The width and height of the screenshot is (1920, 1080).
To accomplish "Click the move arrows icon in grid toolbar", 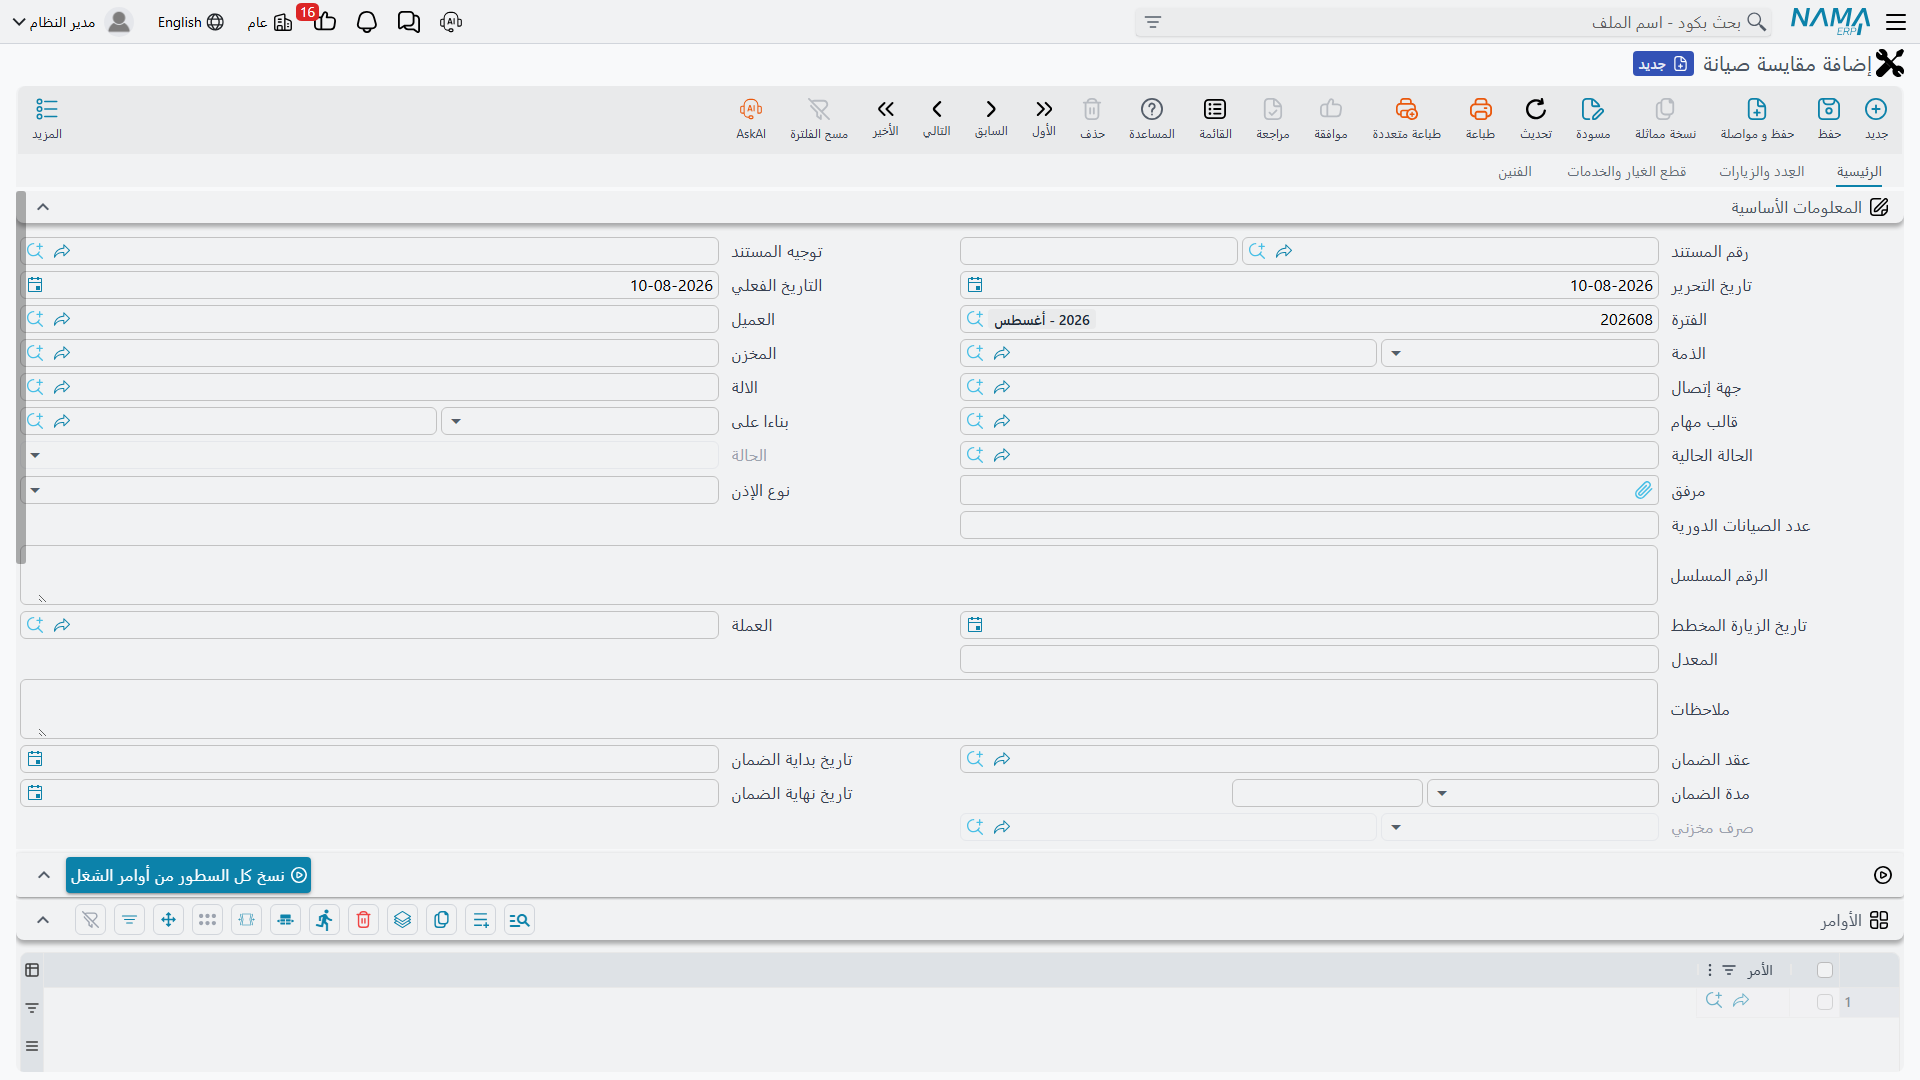I will pos(168,920).
